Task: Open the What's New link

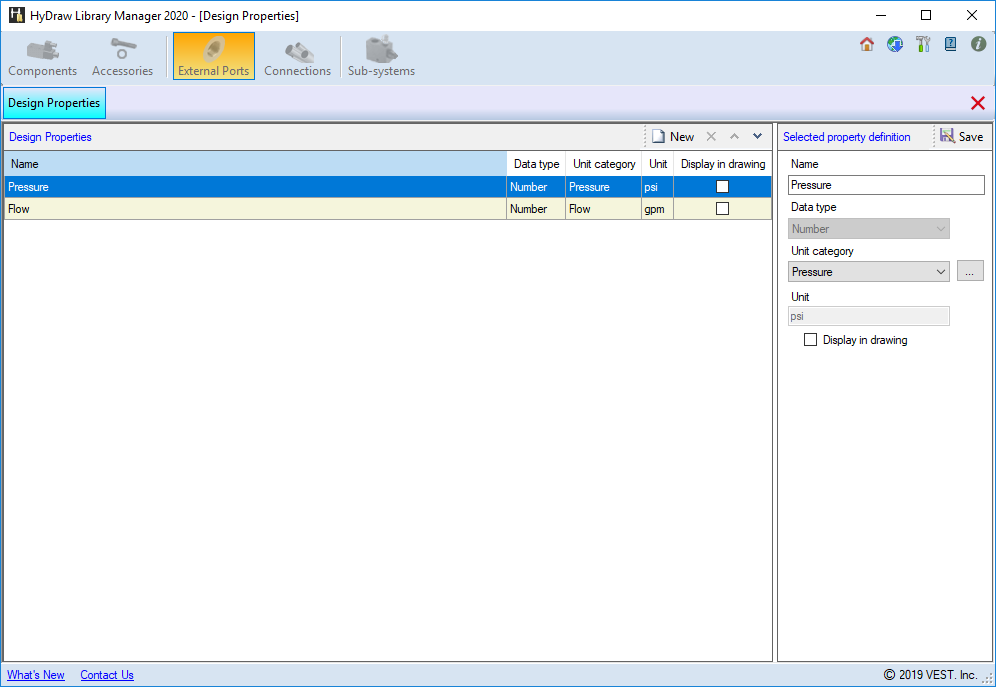Action: (36, 675)
